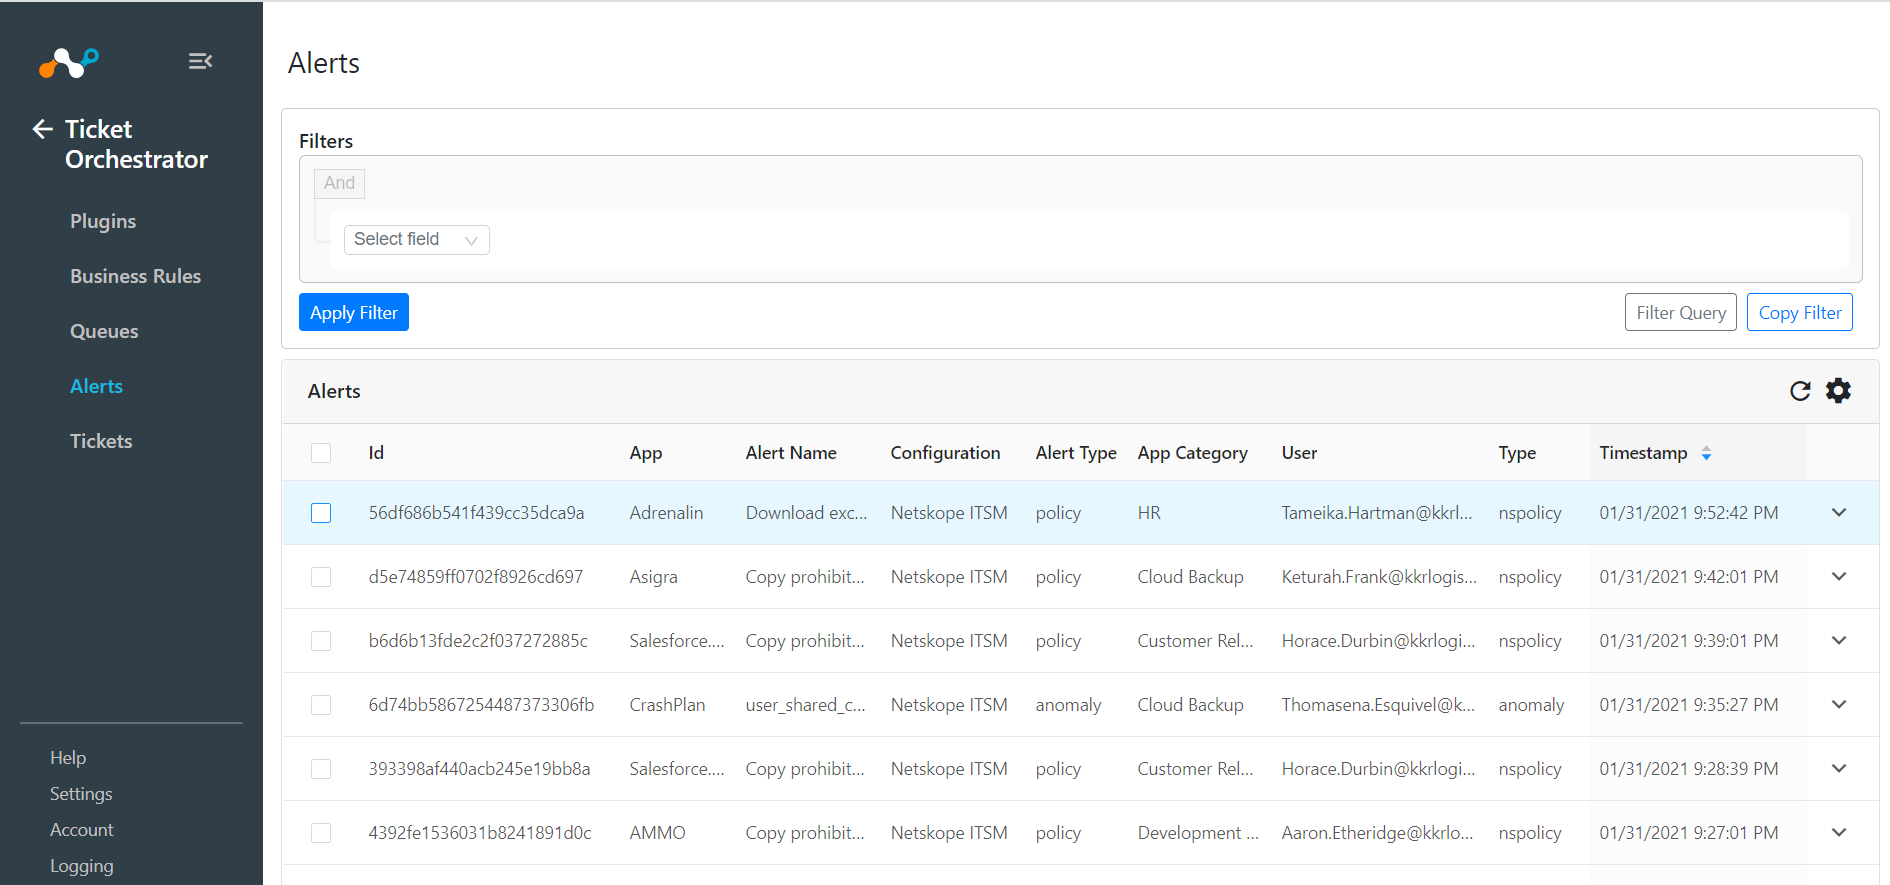Select Alerts in the sidebar
The height and width of the screenshot is (885, 1890).
tap(96, 386)
